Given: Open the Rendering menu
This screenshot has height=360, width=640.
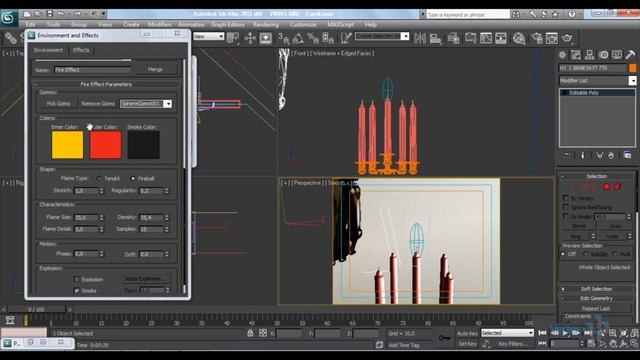Looking at the screenshot, I should point(266,24).
